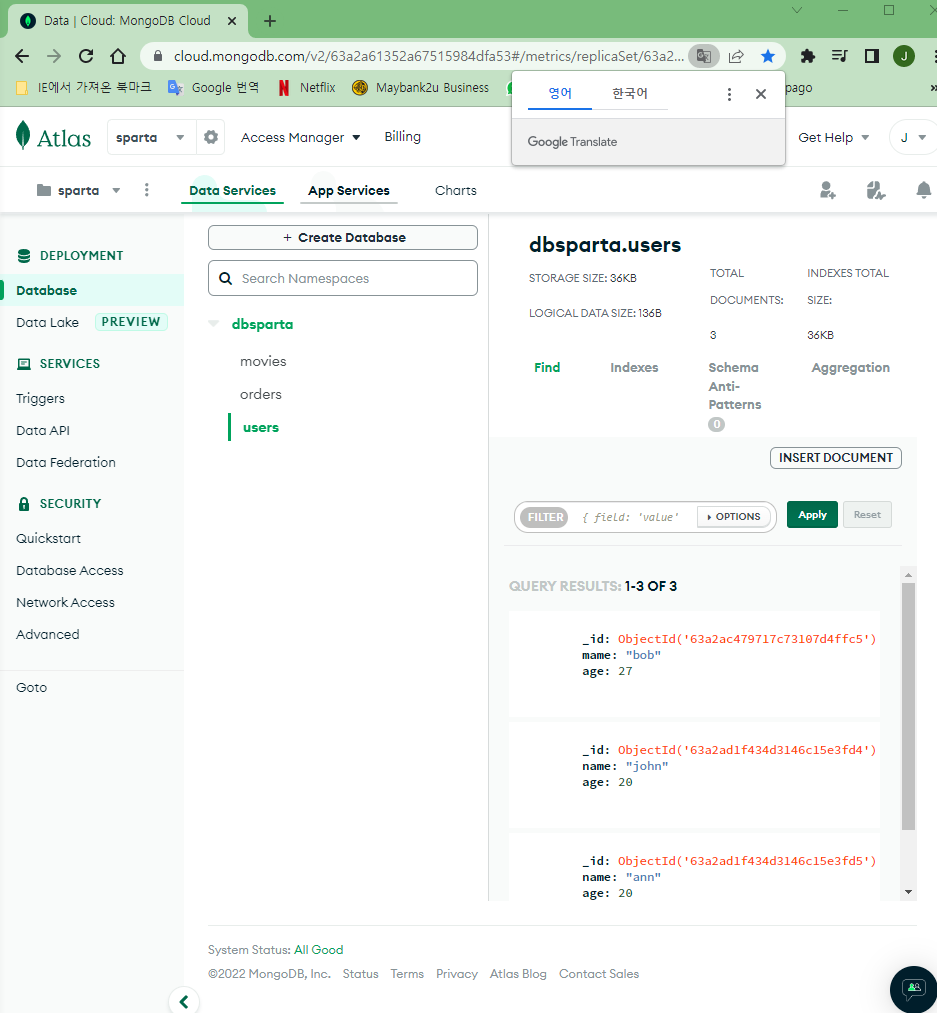
Task: Select the Find tab
Action: coord(547,367)
